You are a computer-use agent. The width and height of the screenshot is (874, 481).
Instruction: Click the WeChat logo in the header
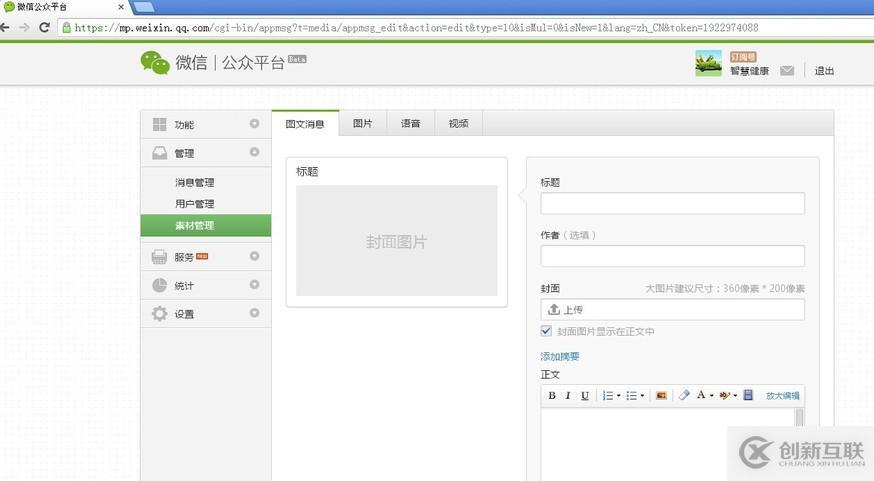[155, 63]
